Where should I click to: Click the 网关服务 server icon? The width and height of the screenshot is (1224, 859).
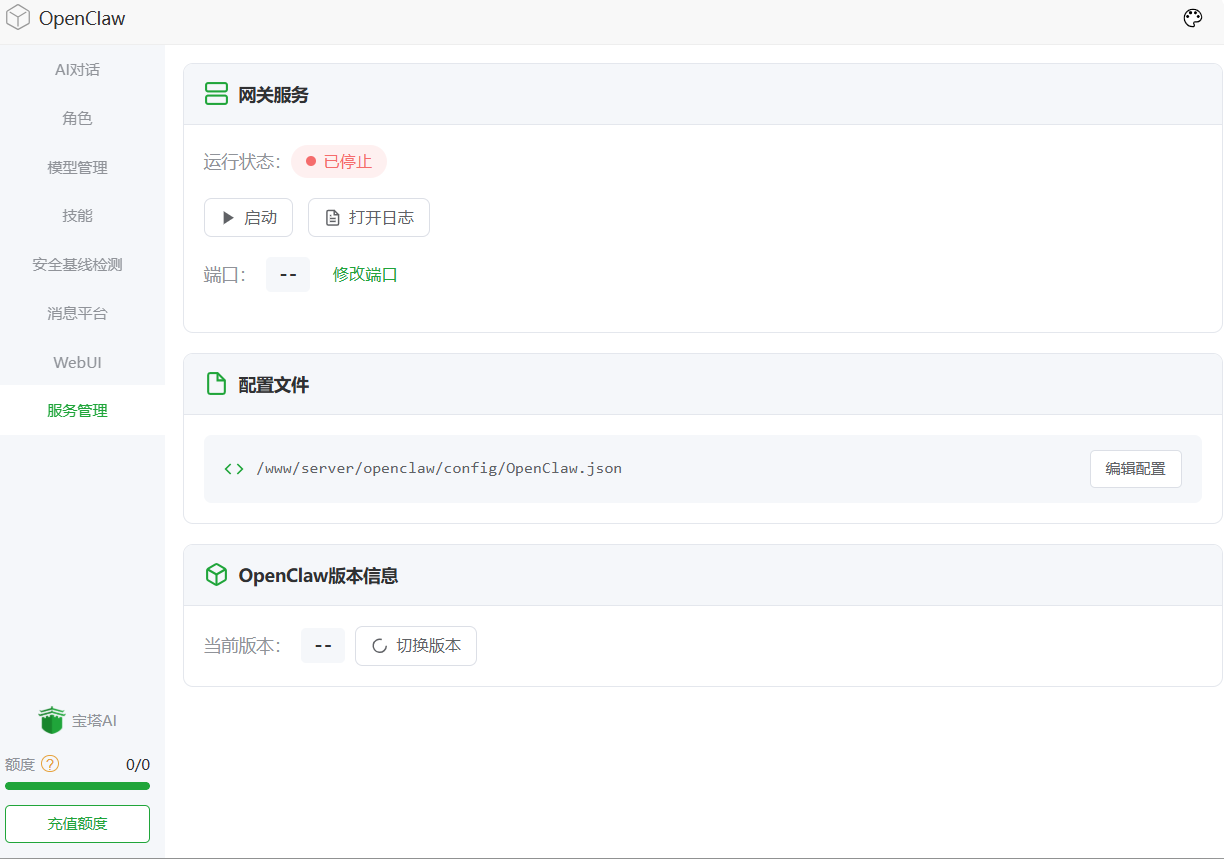point(216,95)
